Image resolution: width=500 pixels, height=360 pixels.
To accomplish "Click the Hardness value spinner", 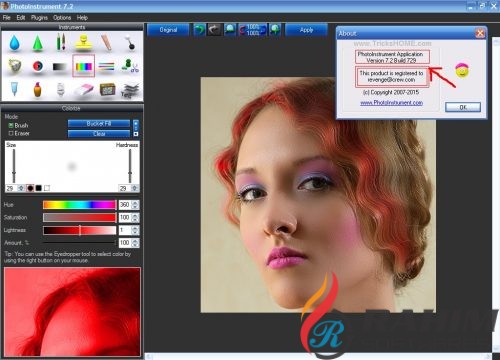I will coord(135,188).
